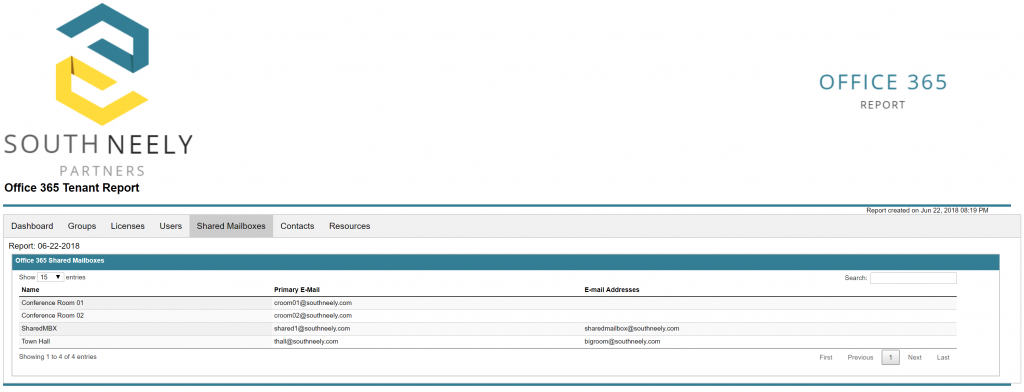Click the Next pagination link

tap(914, 357)
